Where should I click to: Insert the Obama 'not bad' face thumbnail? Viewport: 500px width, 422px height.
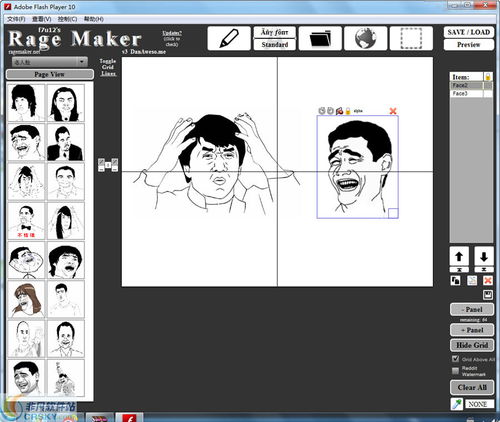pos(26,221)
